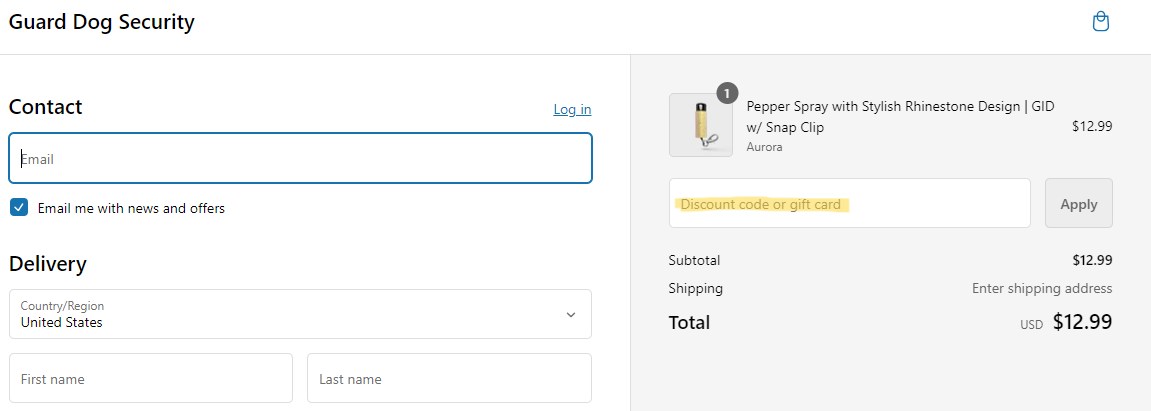Focus the Email input field

pos(300,158)
